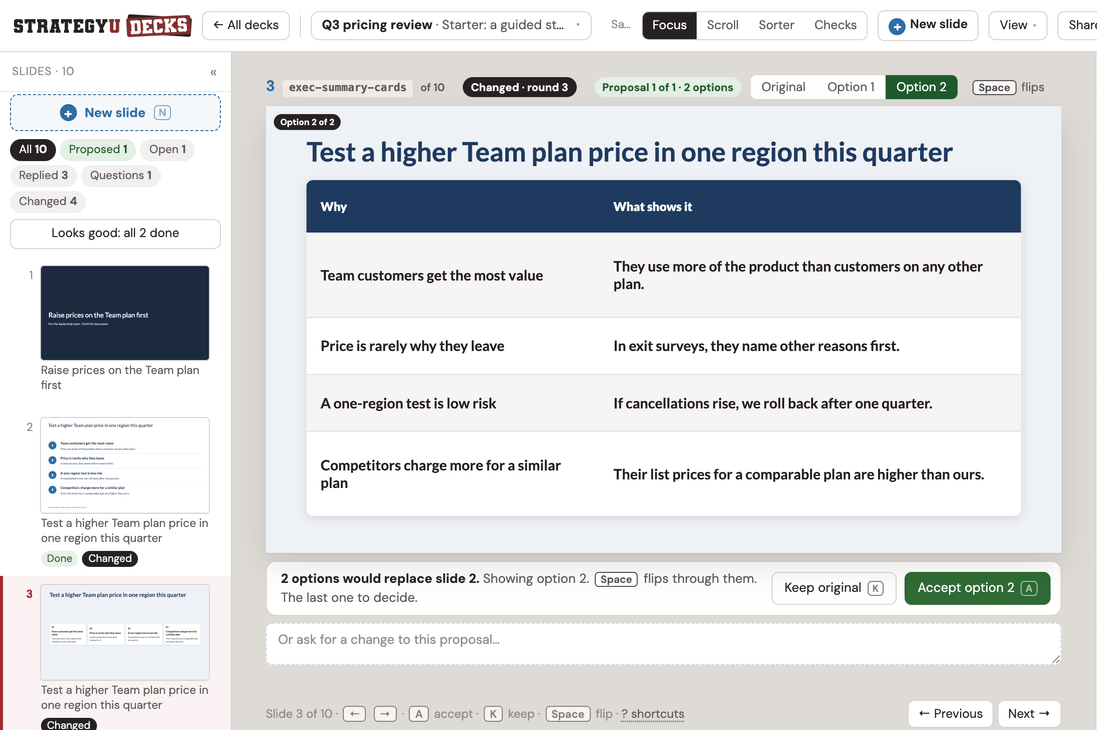Open the Checks tab

point(835,25)
